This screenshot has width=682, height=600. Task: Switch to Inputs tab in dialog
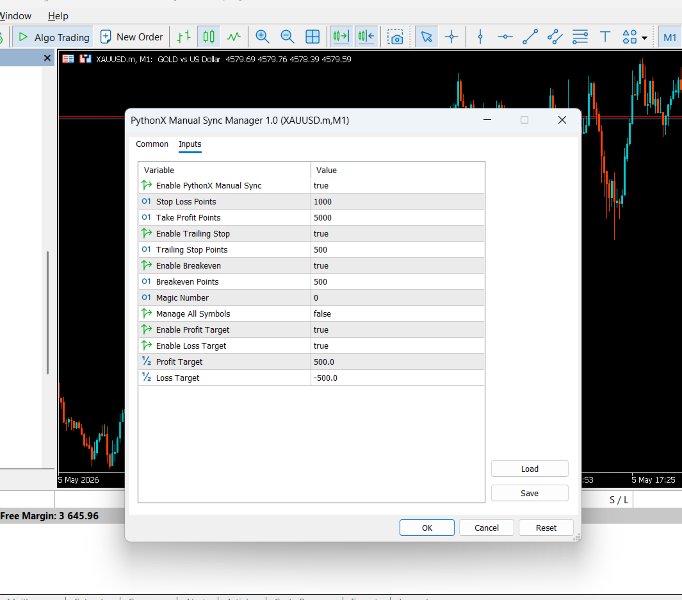(x=190, y=144)
